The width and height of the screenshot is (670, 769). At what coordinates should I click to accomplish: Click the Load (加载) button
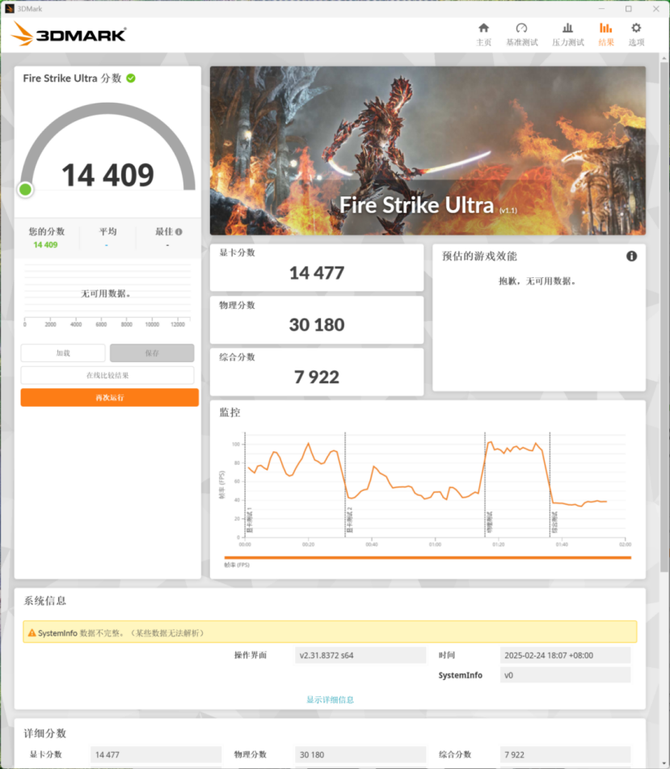[x=63, y=353]
